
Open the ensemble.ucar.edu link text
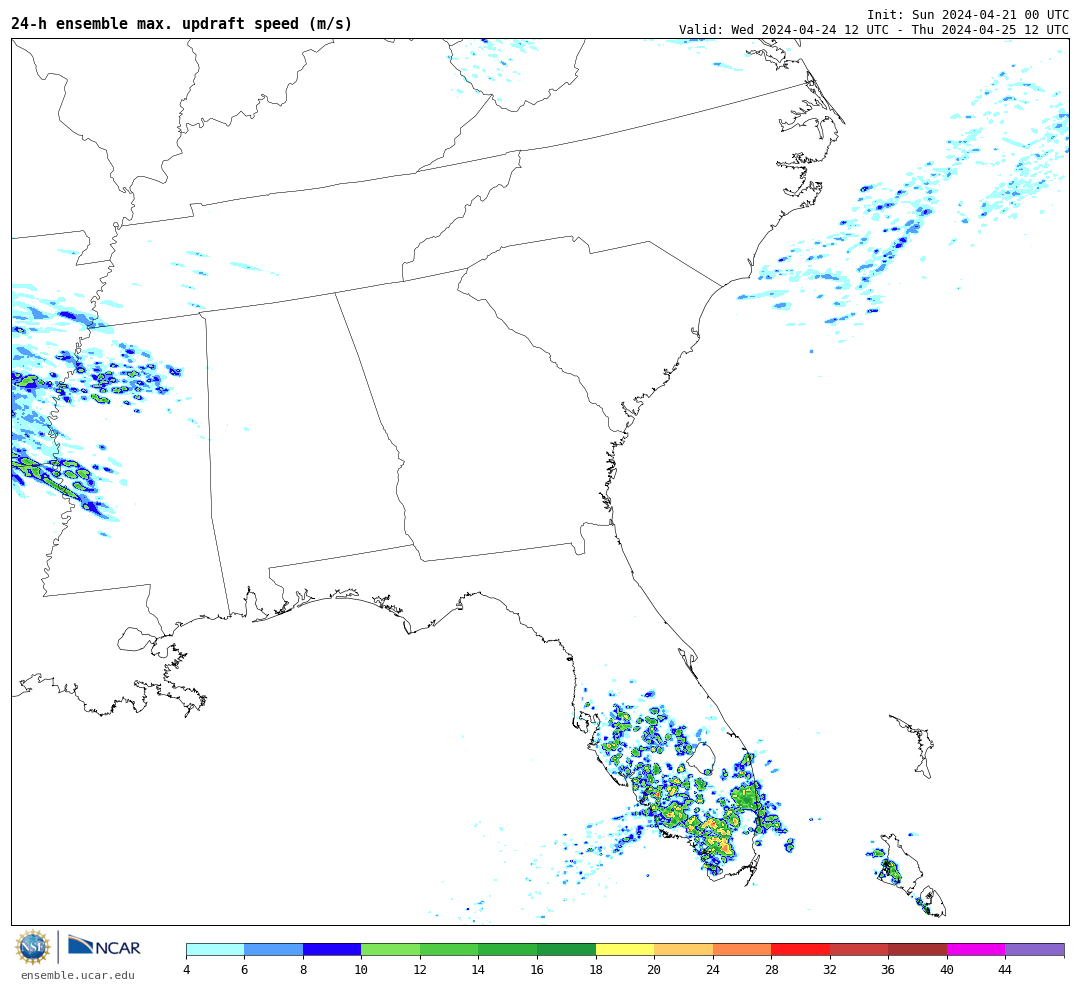78,975
